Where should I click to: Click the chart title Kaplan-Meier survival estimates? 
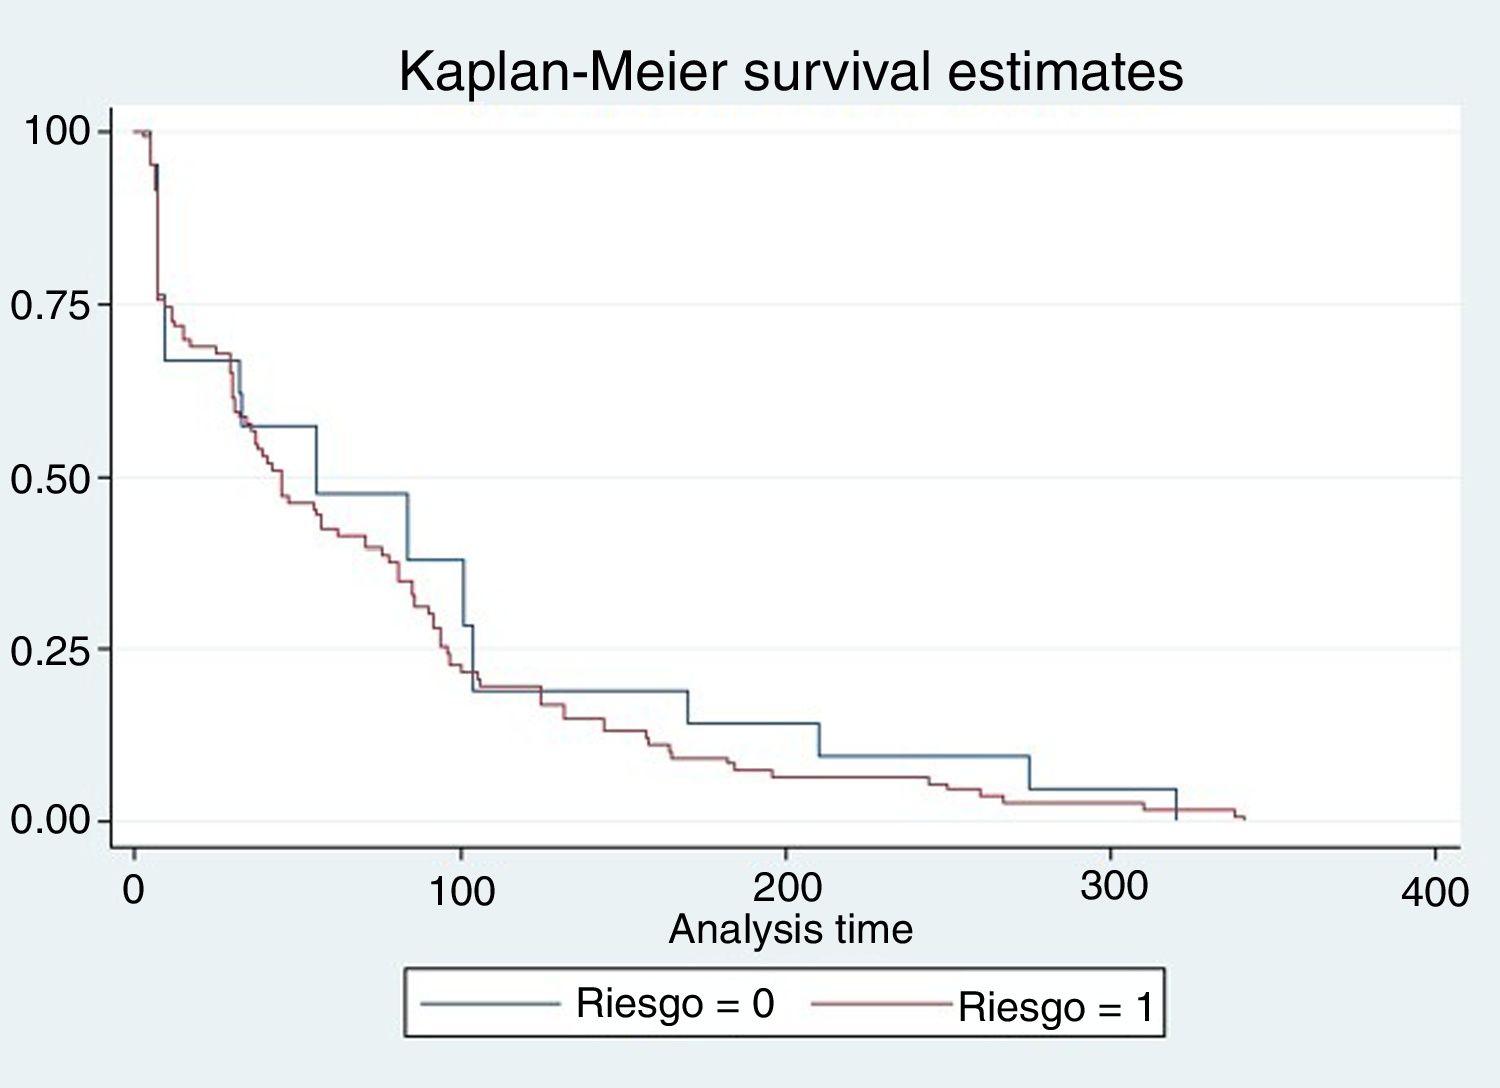coord(790,72)
